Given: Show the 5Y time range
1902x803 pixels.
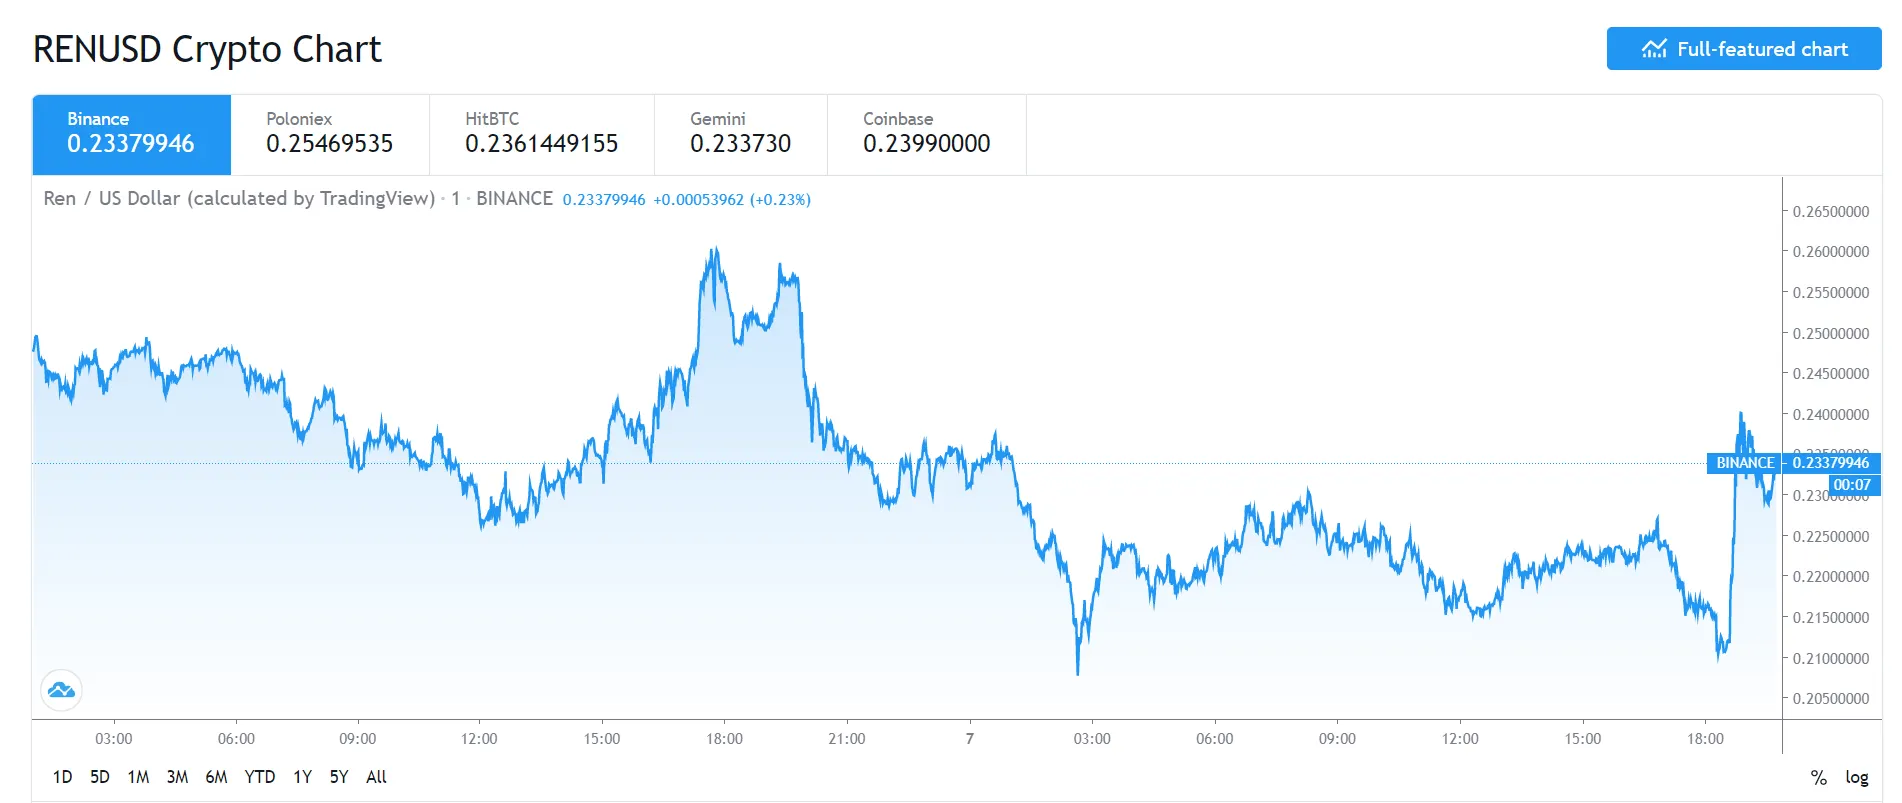Looking at the screenshot, I should tap(339, 777).
